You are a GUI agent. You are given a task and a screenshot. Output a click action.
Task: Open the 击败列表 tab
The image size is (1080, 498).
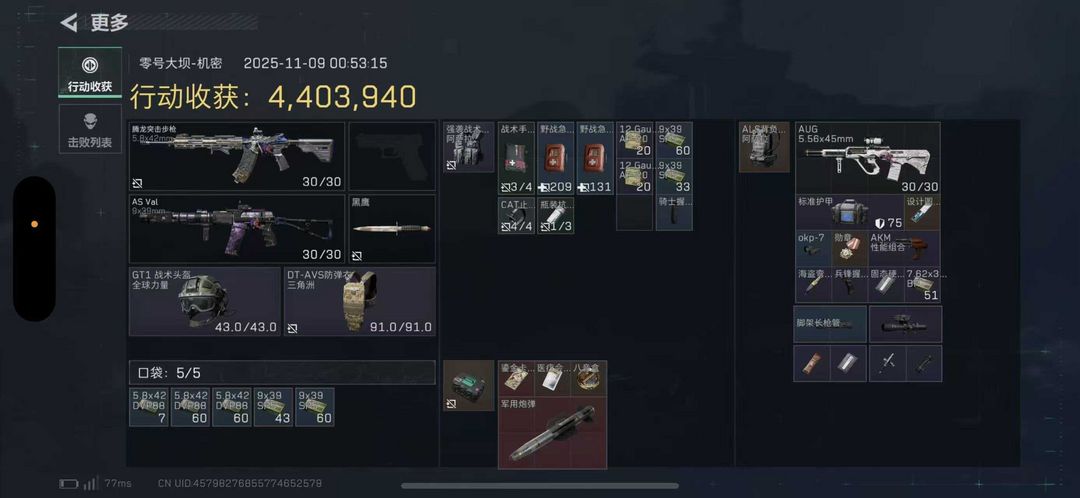pyautogui.click(x=90, y=129)
